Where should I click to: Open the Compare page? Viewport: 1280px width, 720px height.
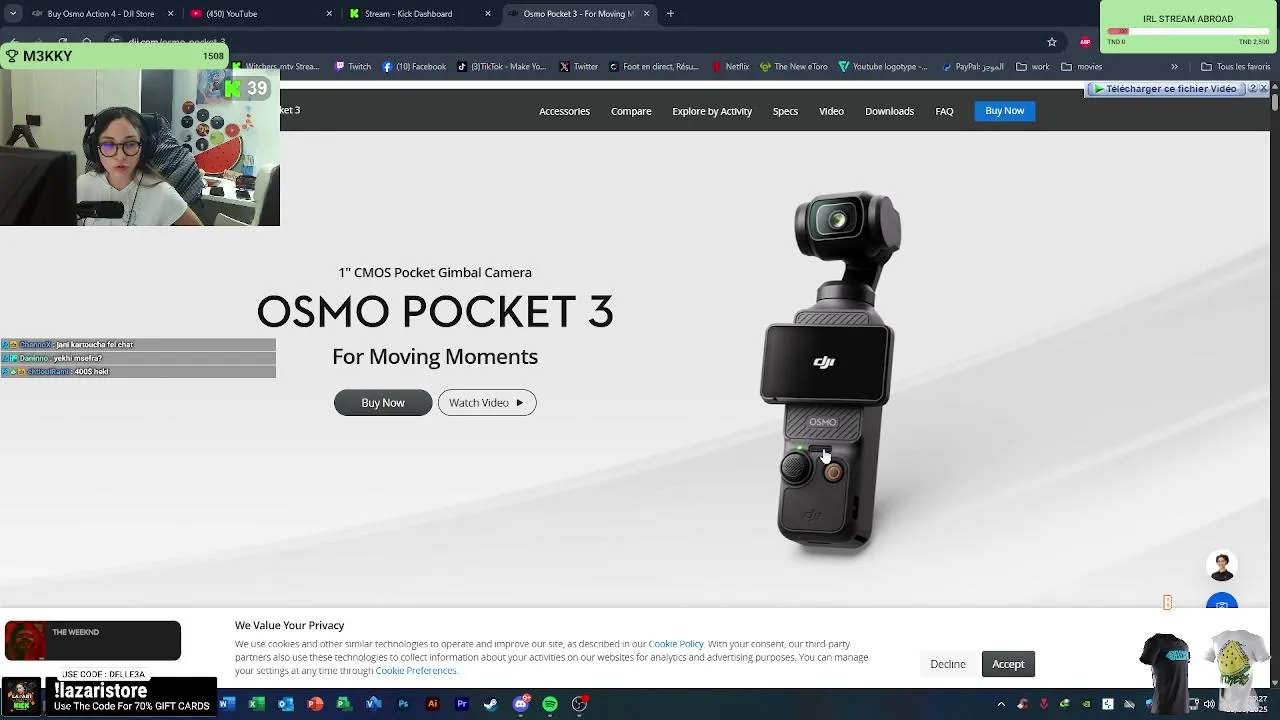coord(631,111)
